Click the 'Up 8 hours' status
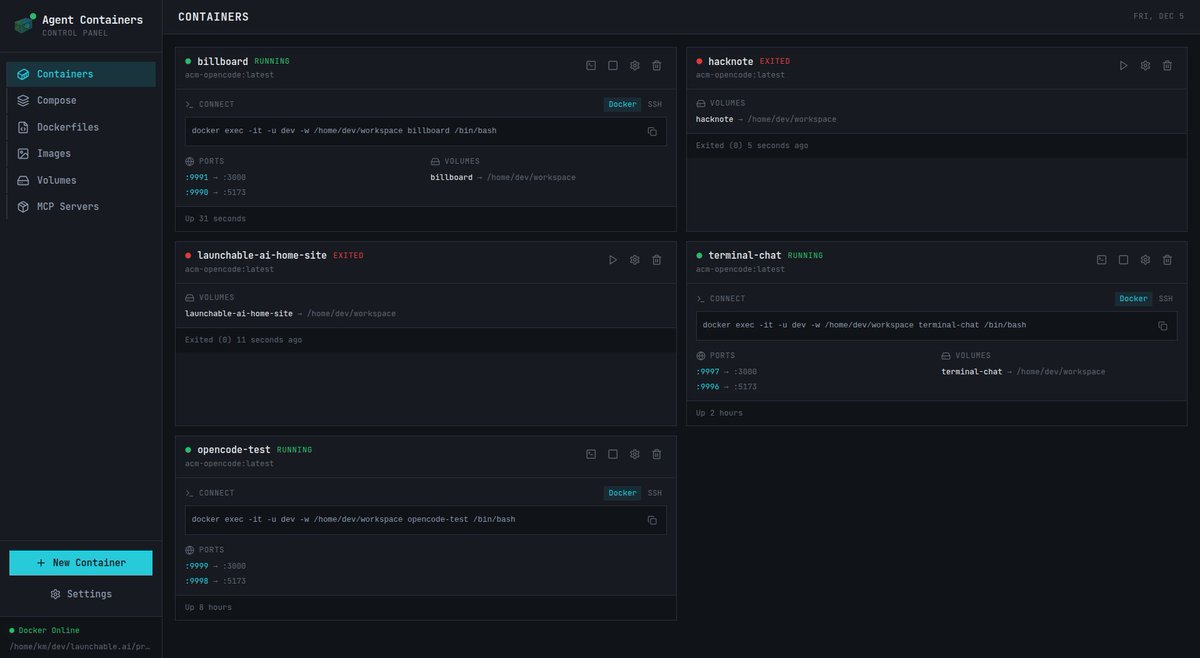1200x658 pixels. pyautogui.click(x=208, y=607)
